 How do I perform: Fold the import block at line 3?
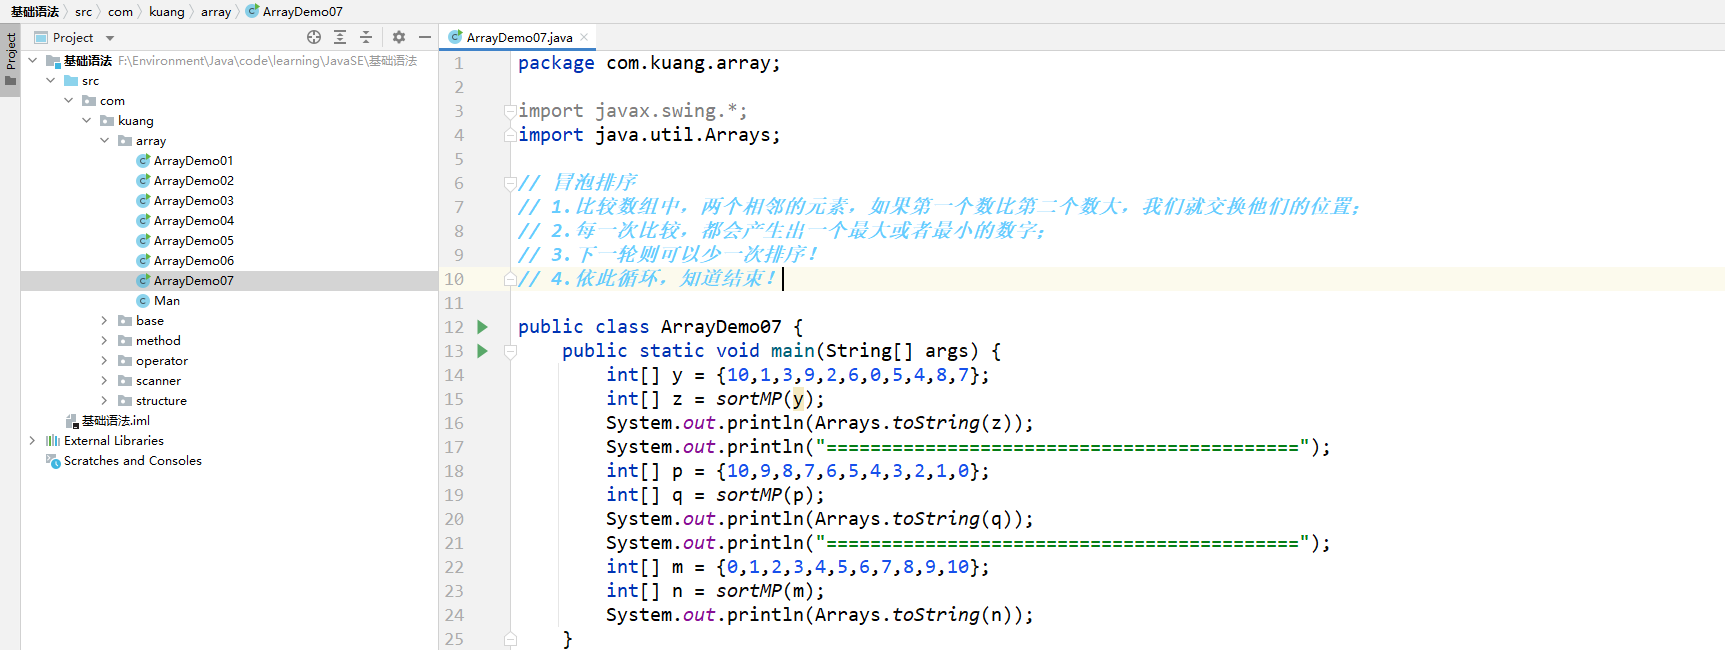coord(510,111)
